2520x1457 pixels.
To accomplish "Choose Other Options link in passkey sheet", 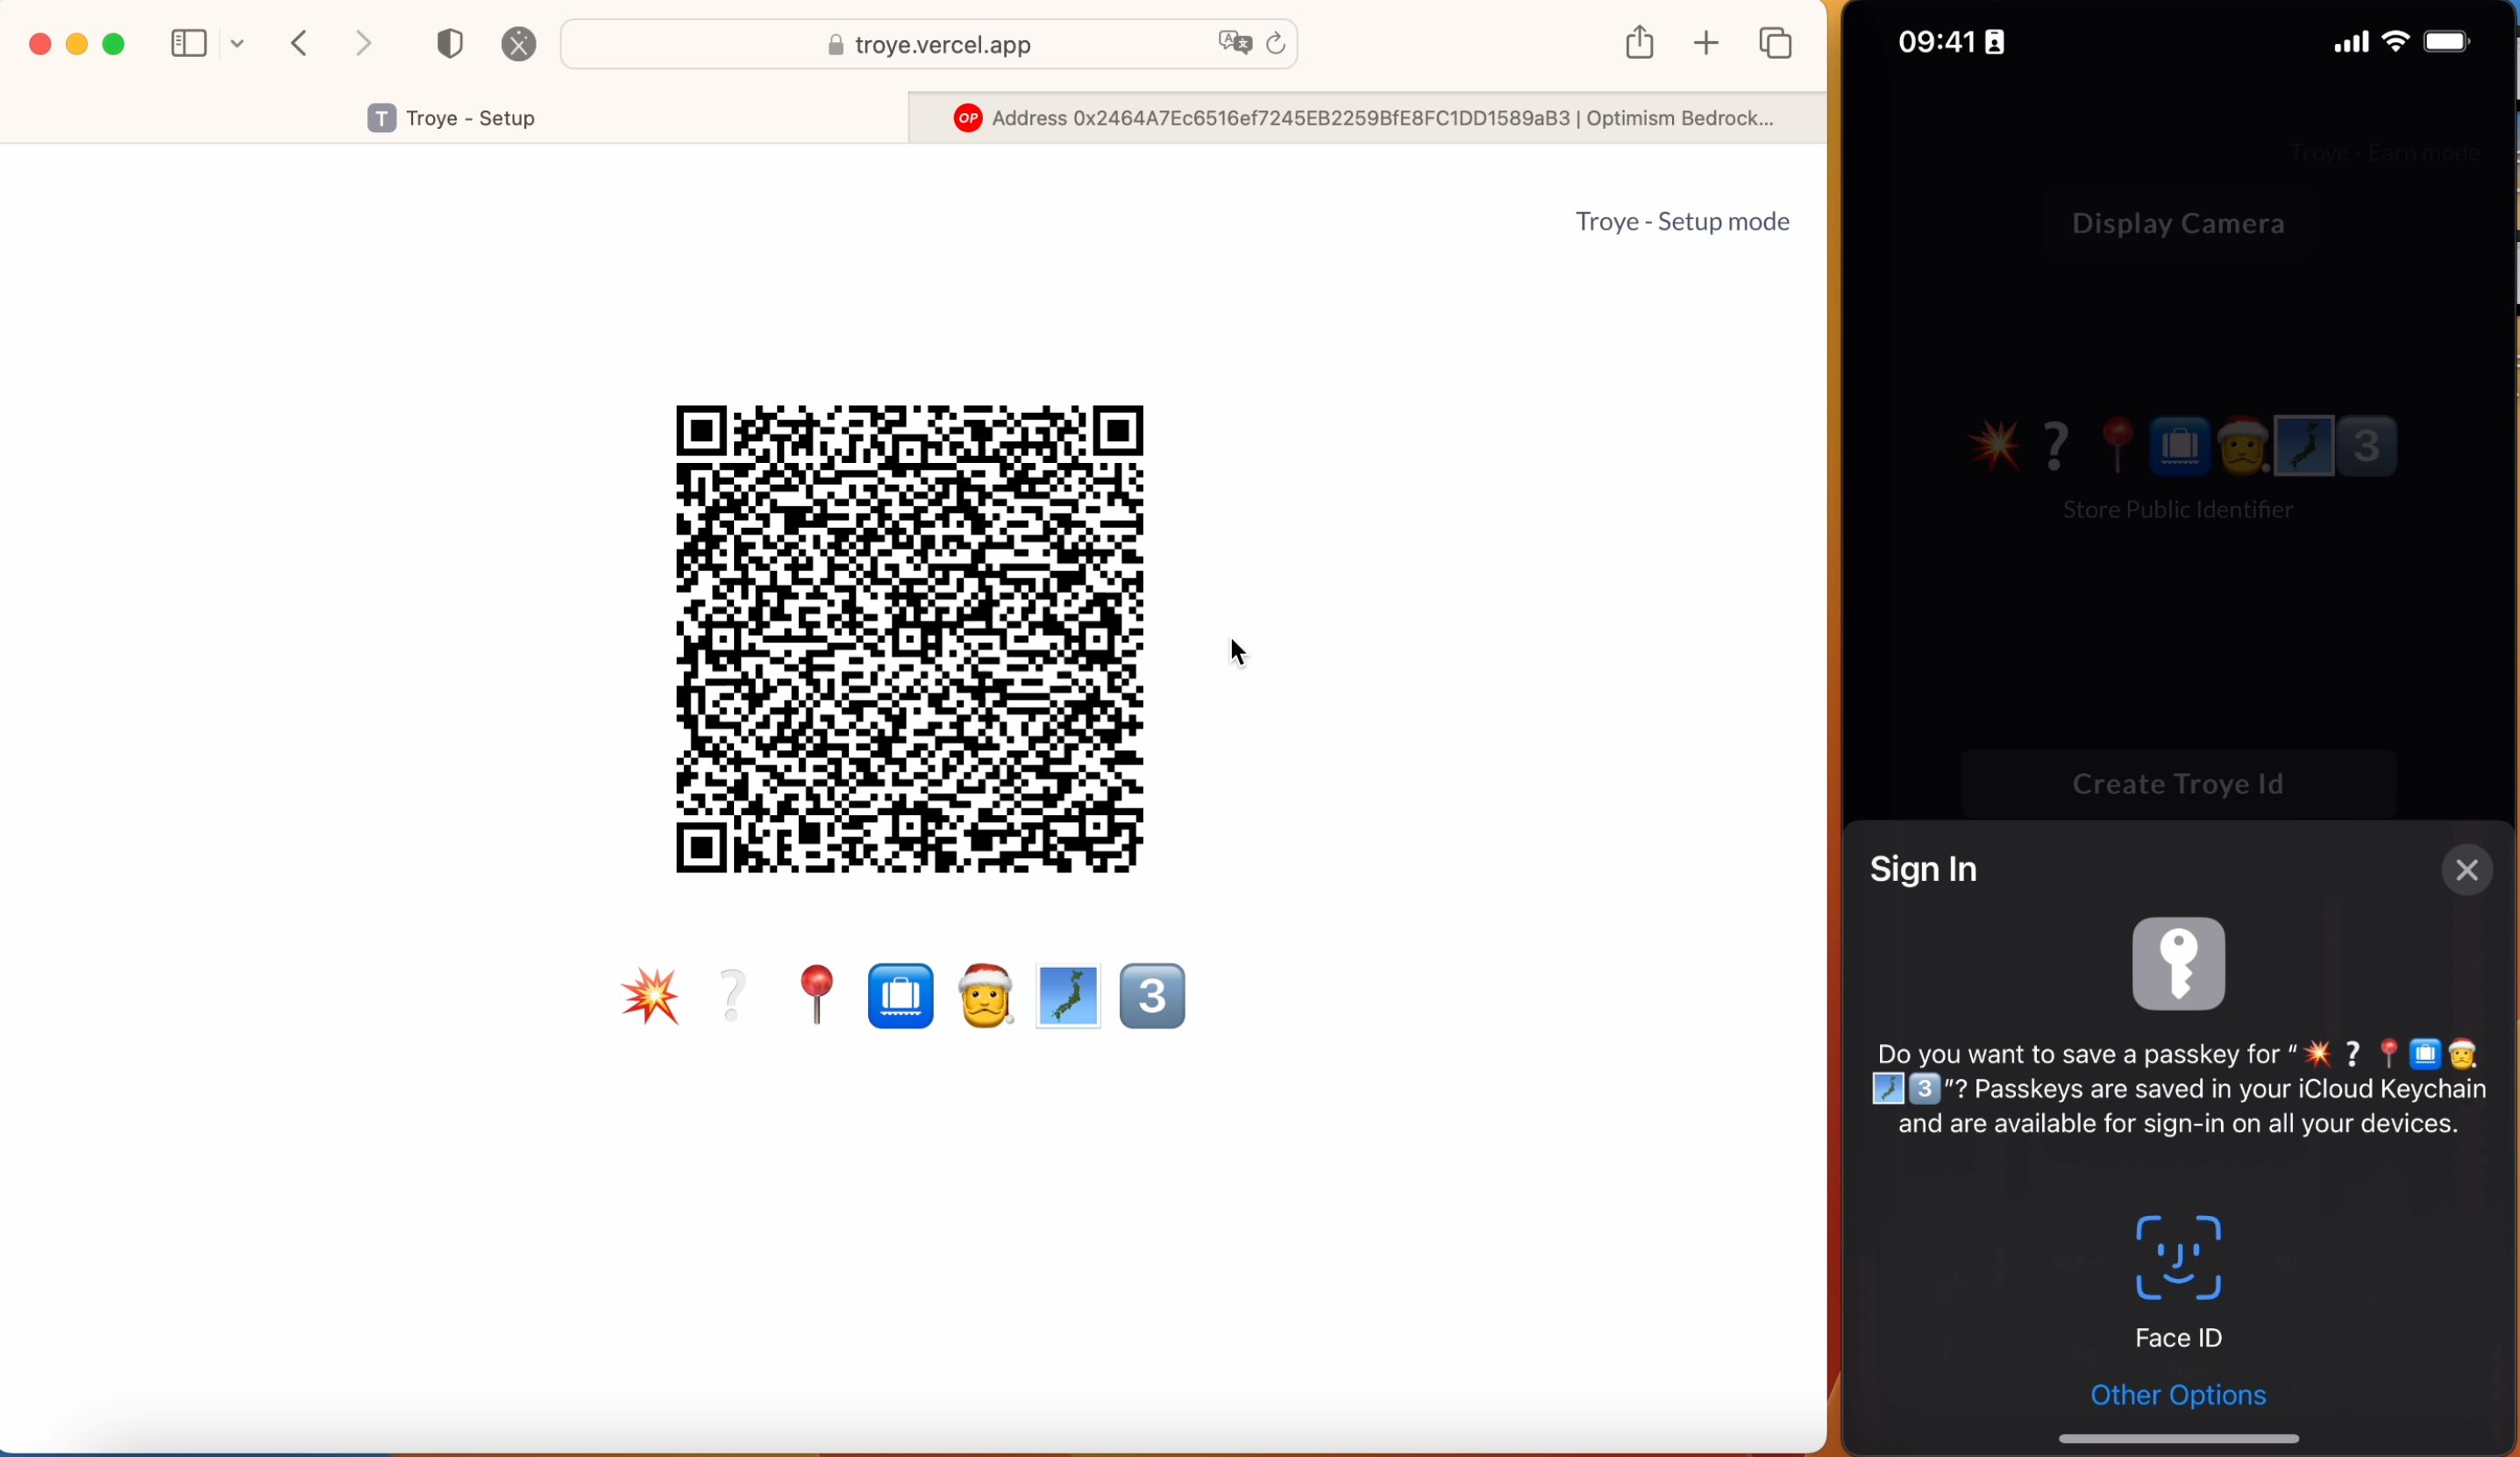I will tap(2178, 1396).
